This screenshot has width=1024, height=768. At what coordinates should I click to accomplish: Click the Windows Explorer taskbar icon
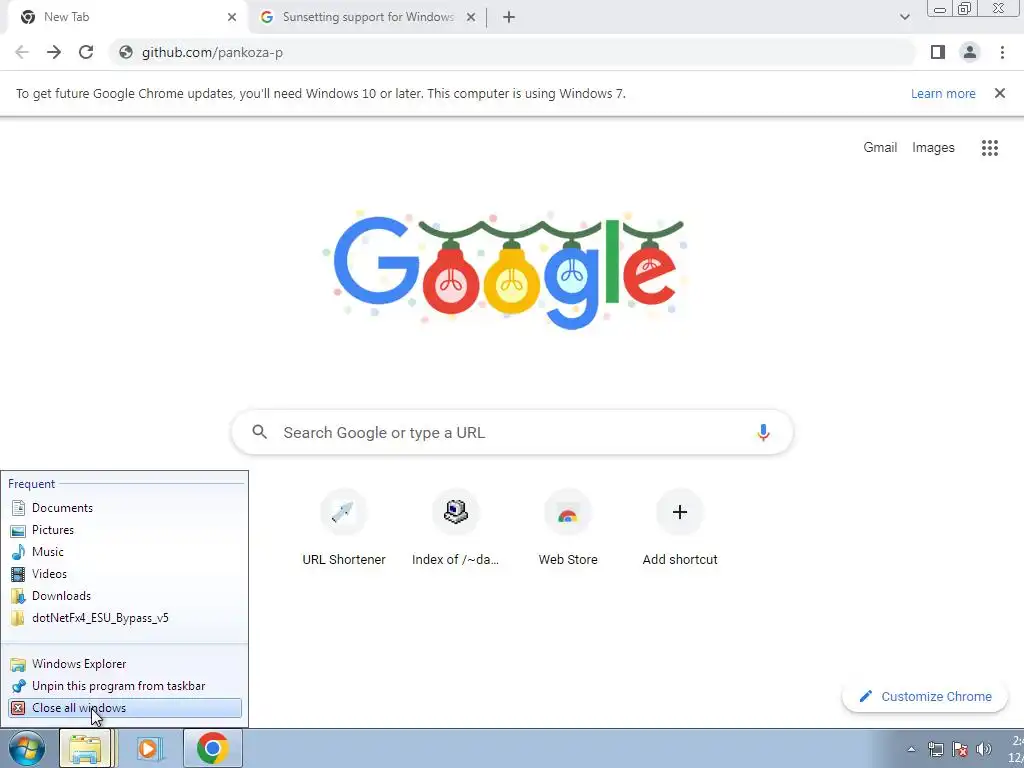coord(86,748)
